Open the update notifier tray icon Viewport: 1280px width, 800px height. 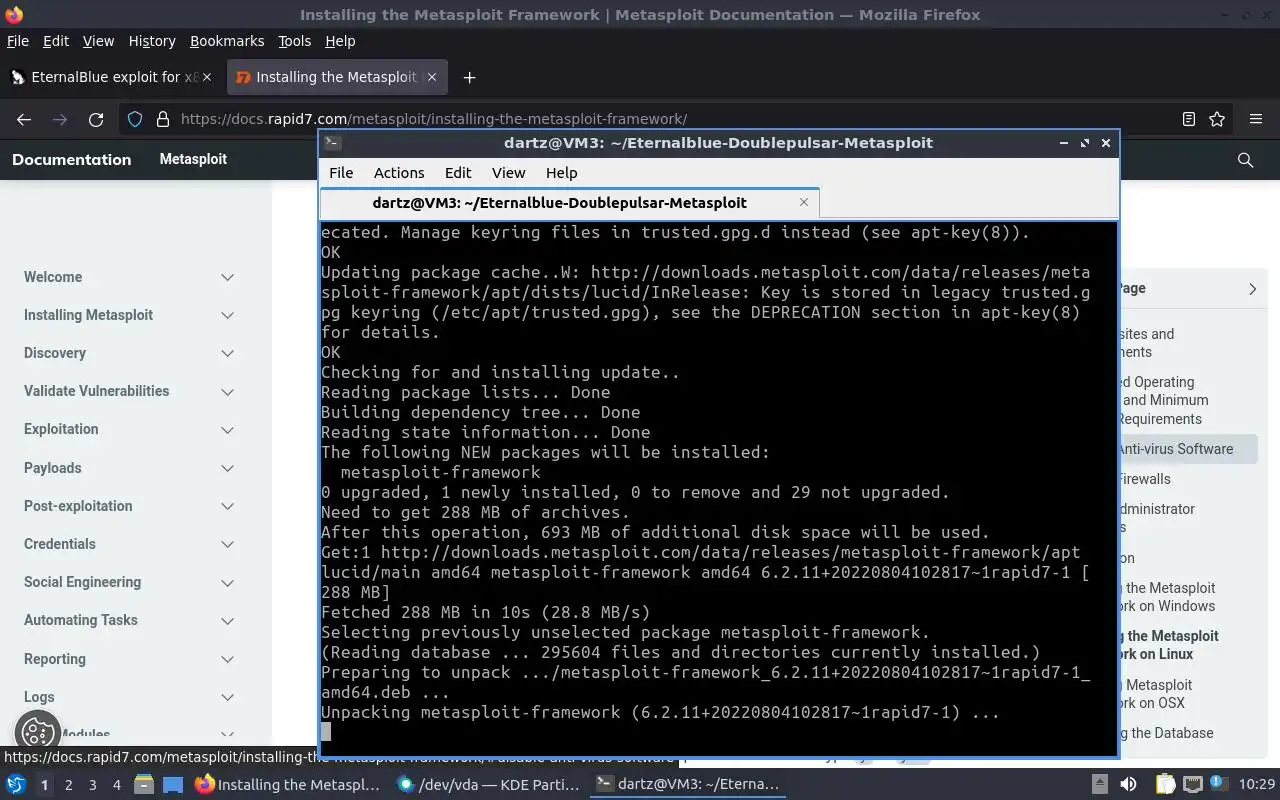[1220, 785]
